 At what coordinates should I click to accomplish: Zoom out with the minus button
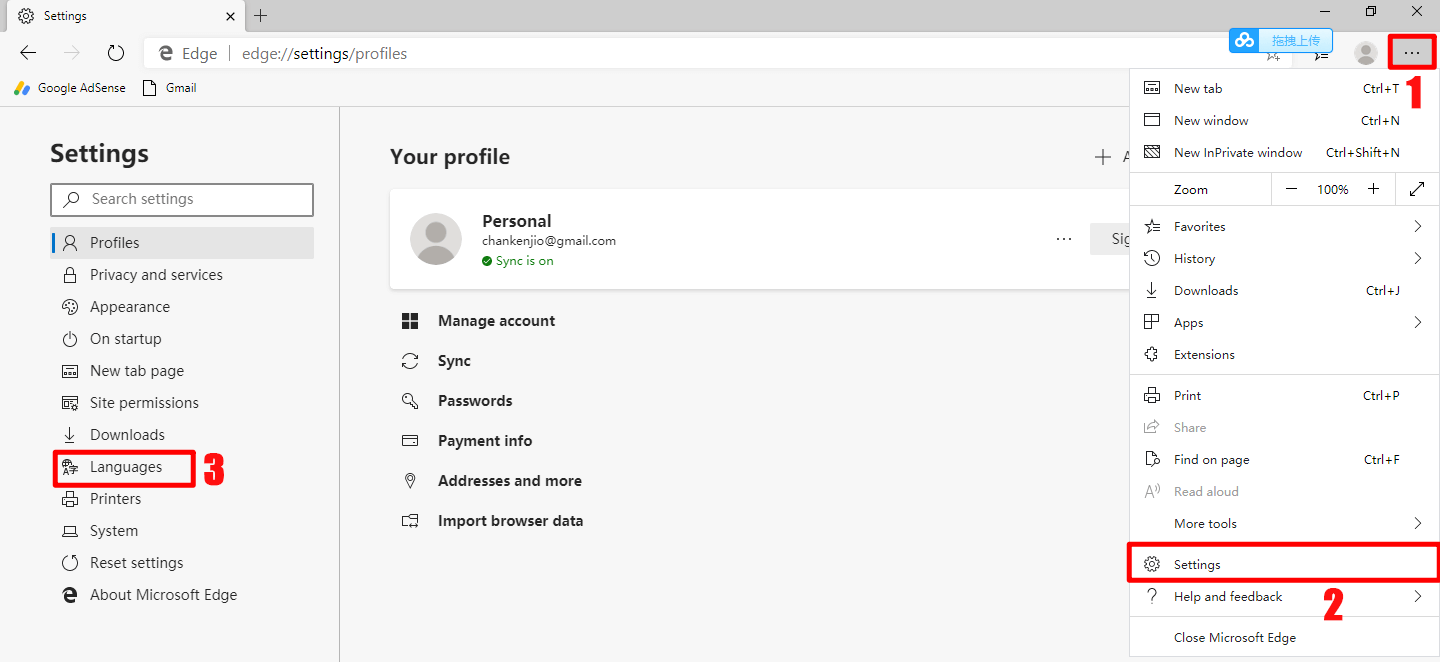coord(1292,189)
